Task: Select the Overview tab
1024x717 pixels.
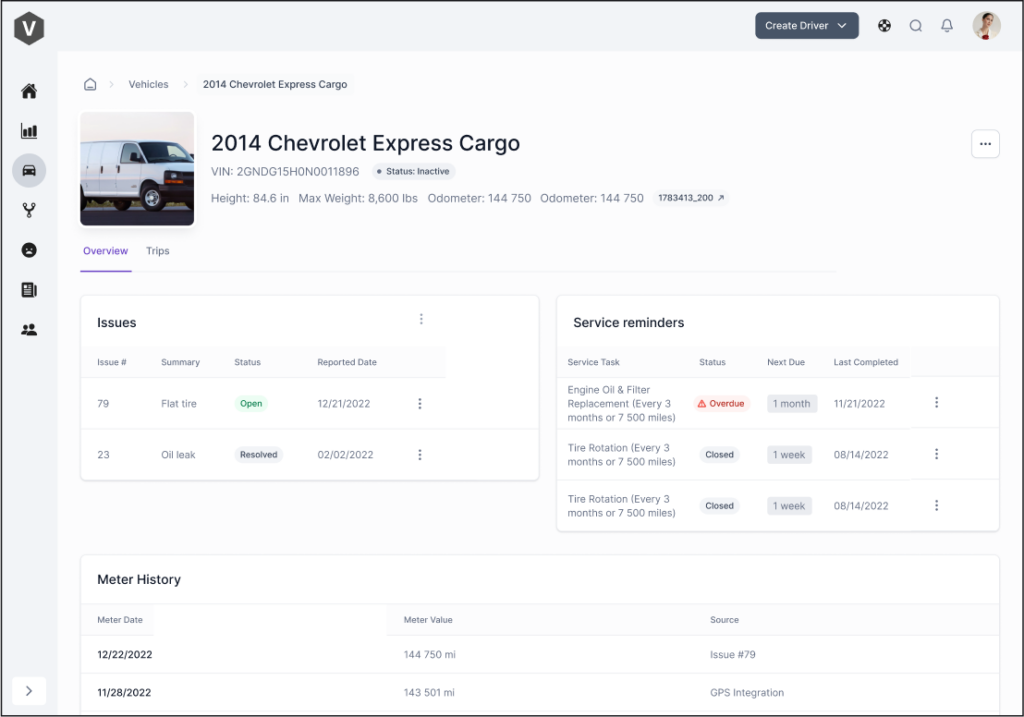Action: click(x=105, y=251)
